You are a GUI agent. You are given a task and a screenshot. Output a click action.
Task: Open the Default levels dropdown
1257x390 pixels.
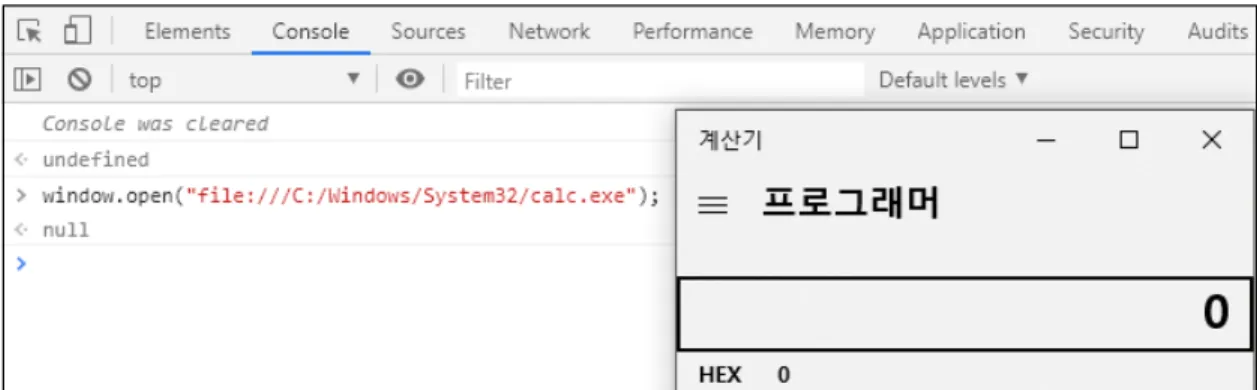pos(953,80)
